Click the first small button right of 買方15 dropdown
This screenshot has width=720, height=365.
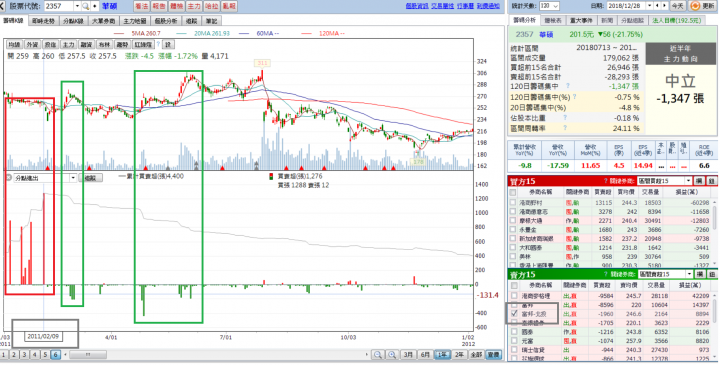pos(699,181)
